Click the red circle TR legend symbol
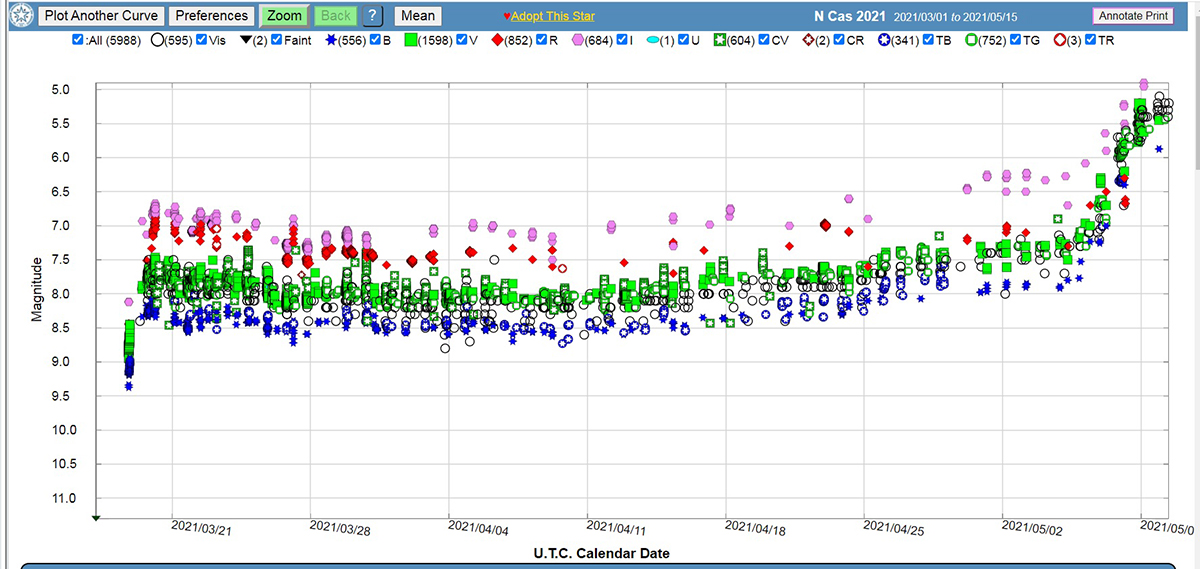This screenshot has width=1200, height=569. 1059,41
